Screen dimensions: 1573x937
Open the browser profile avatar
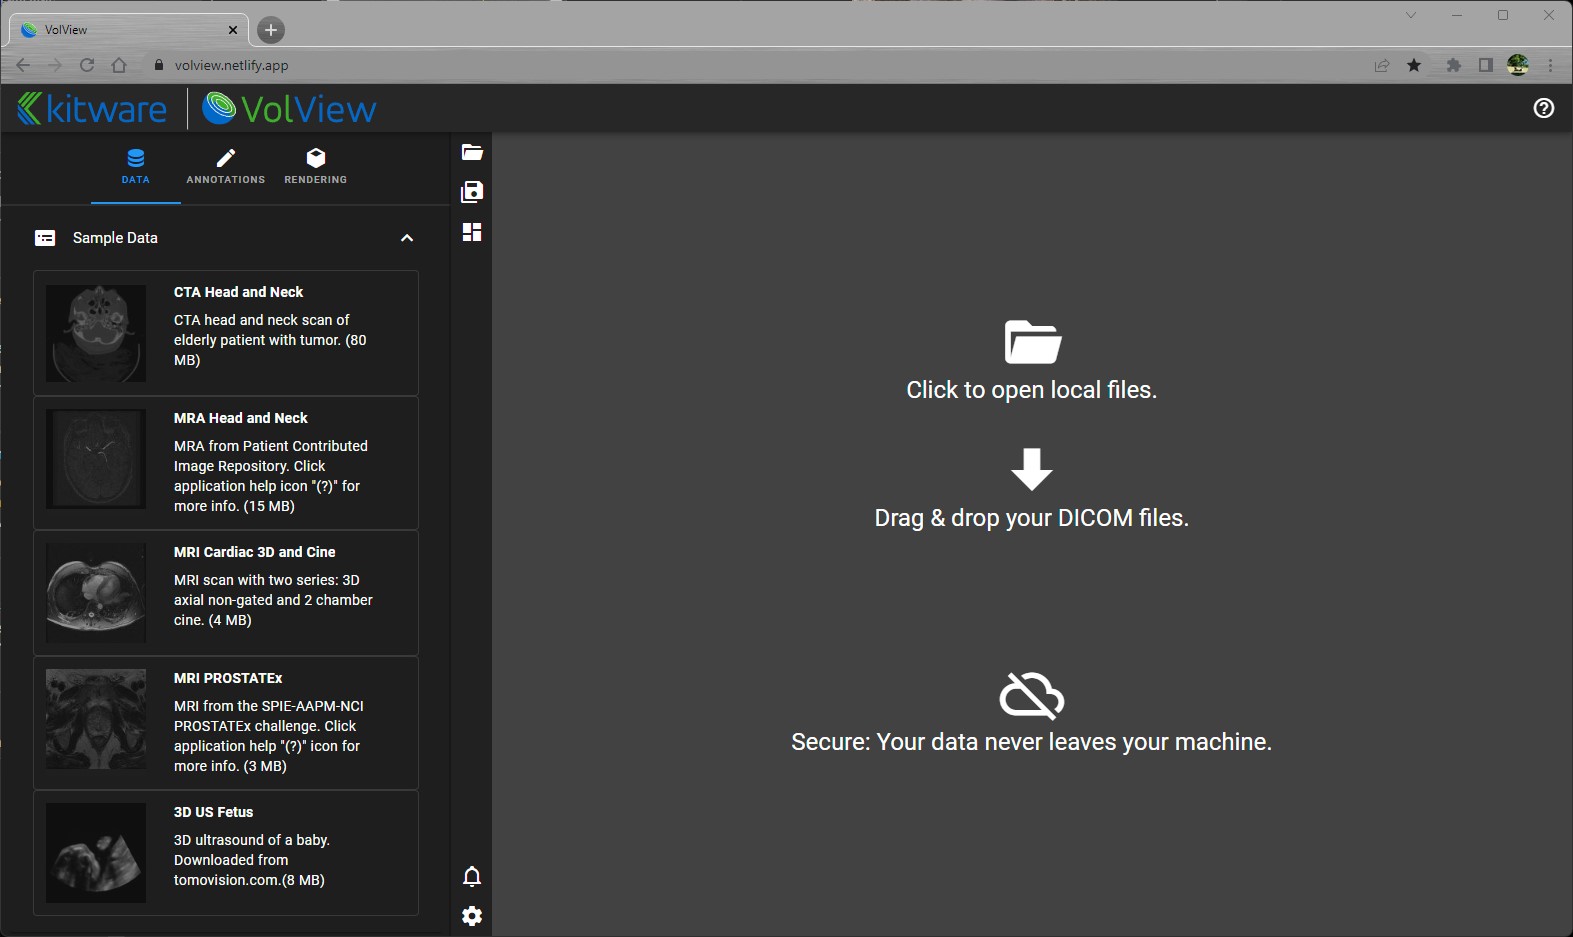(1518, 65)
